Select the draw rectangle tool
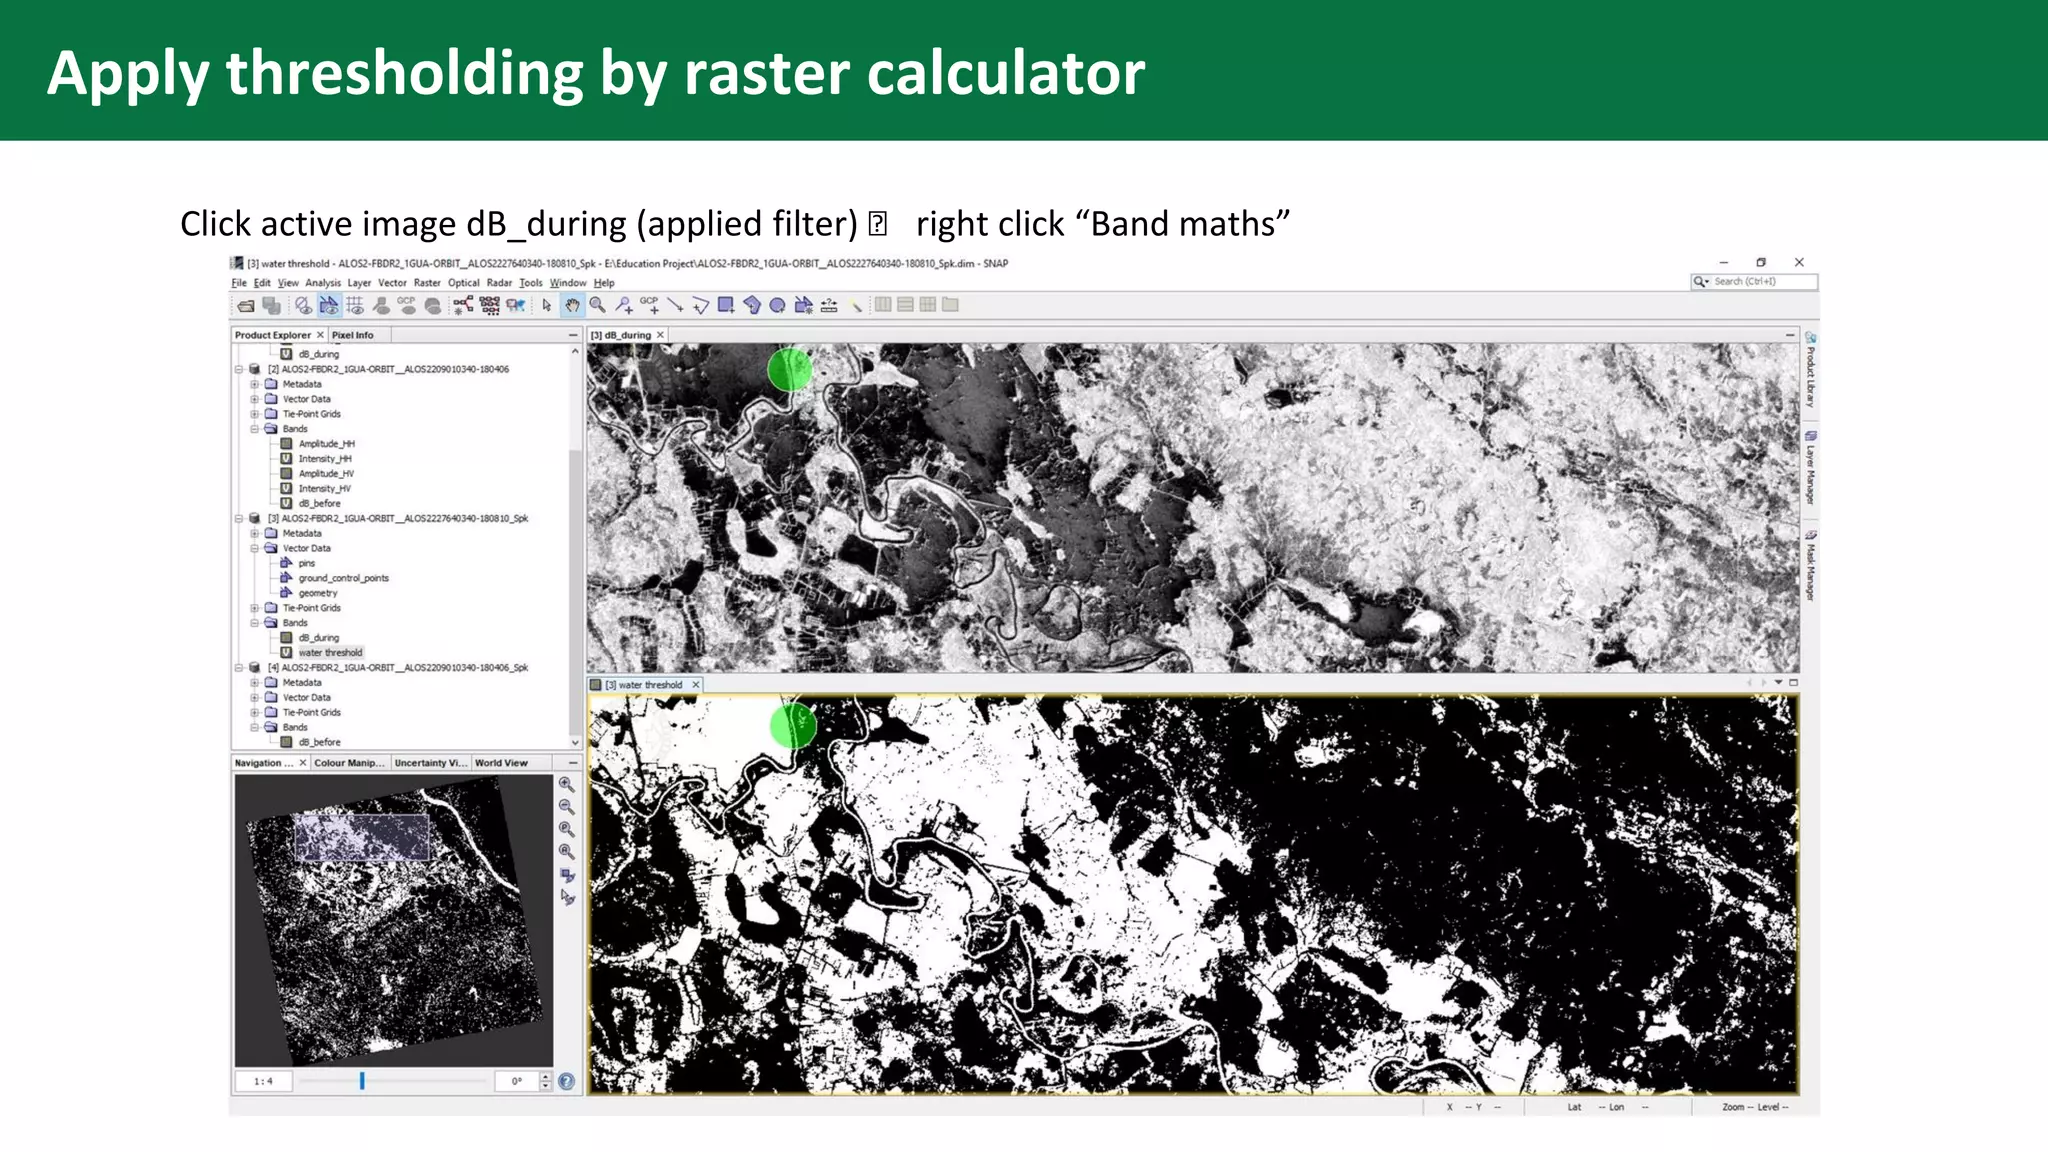Viewport: 2048px width, 1152px height. click(727, 306)
